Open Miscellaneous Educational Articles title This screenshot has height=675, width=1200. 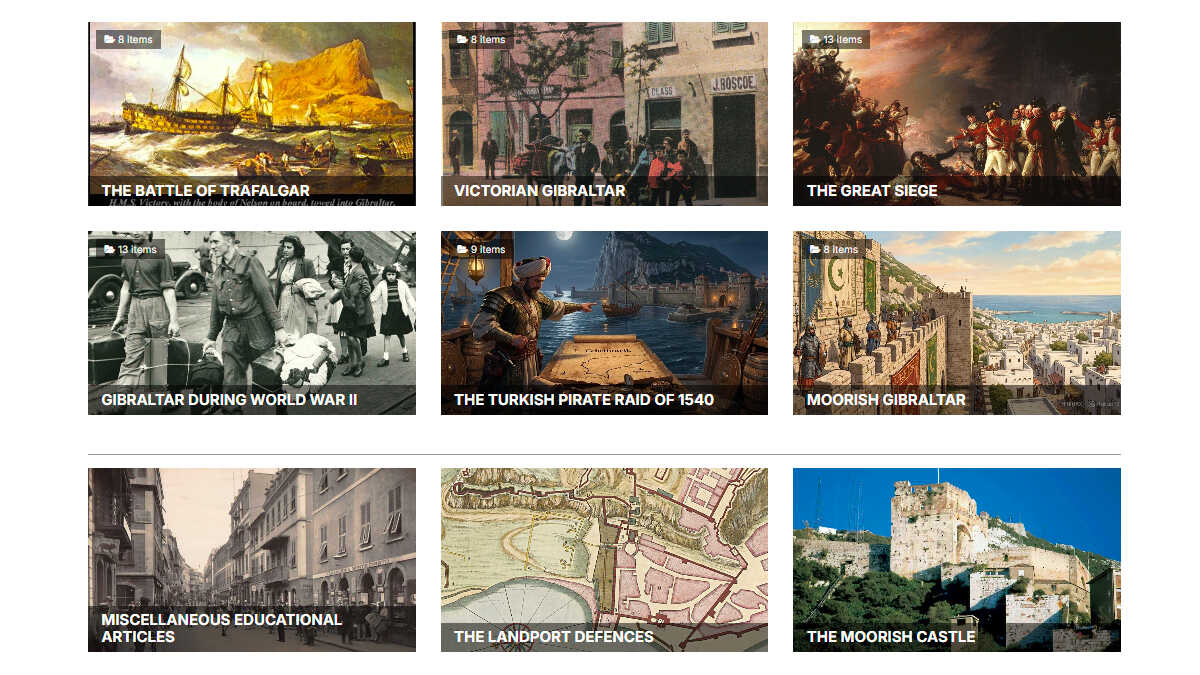[221, 628]
